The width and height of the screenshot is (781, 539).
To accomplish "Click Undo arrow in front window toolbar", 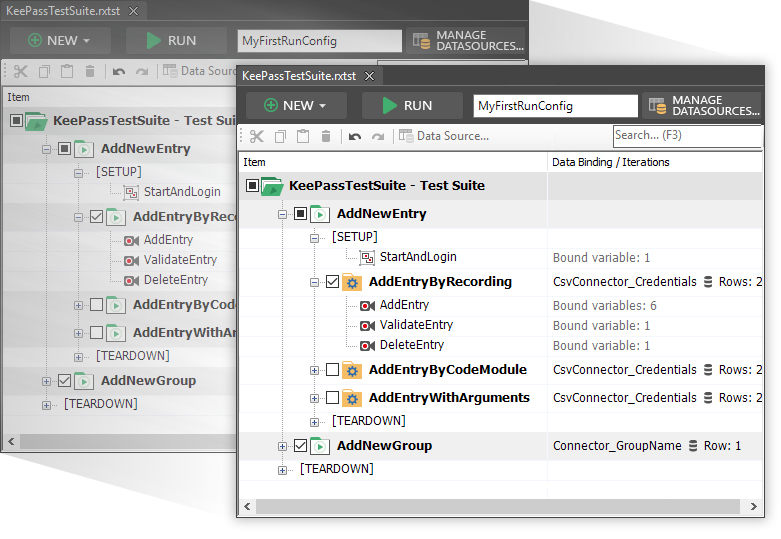I will (355, 136).
